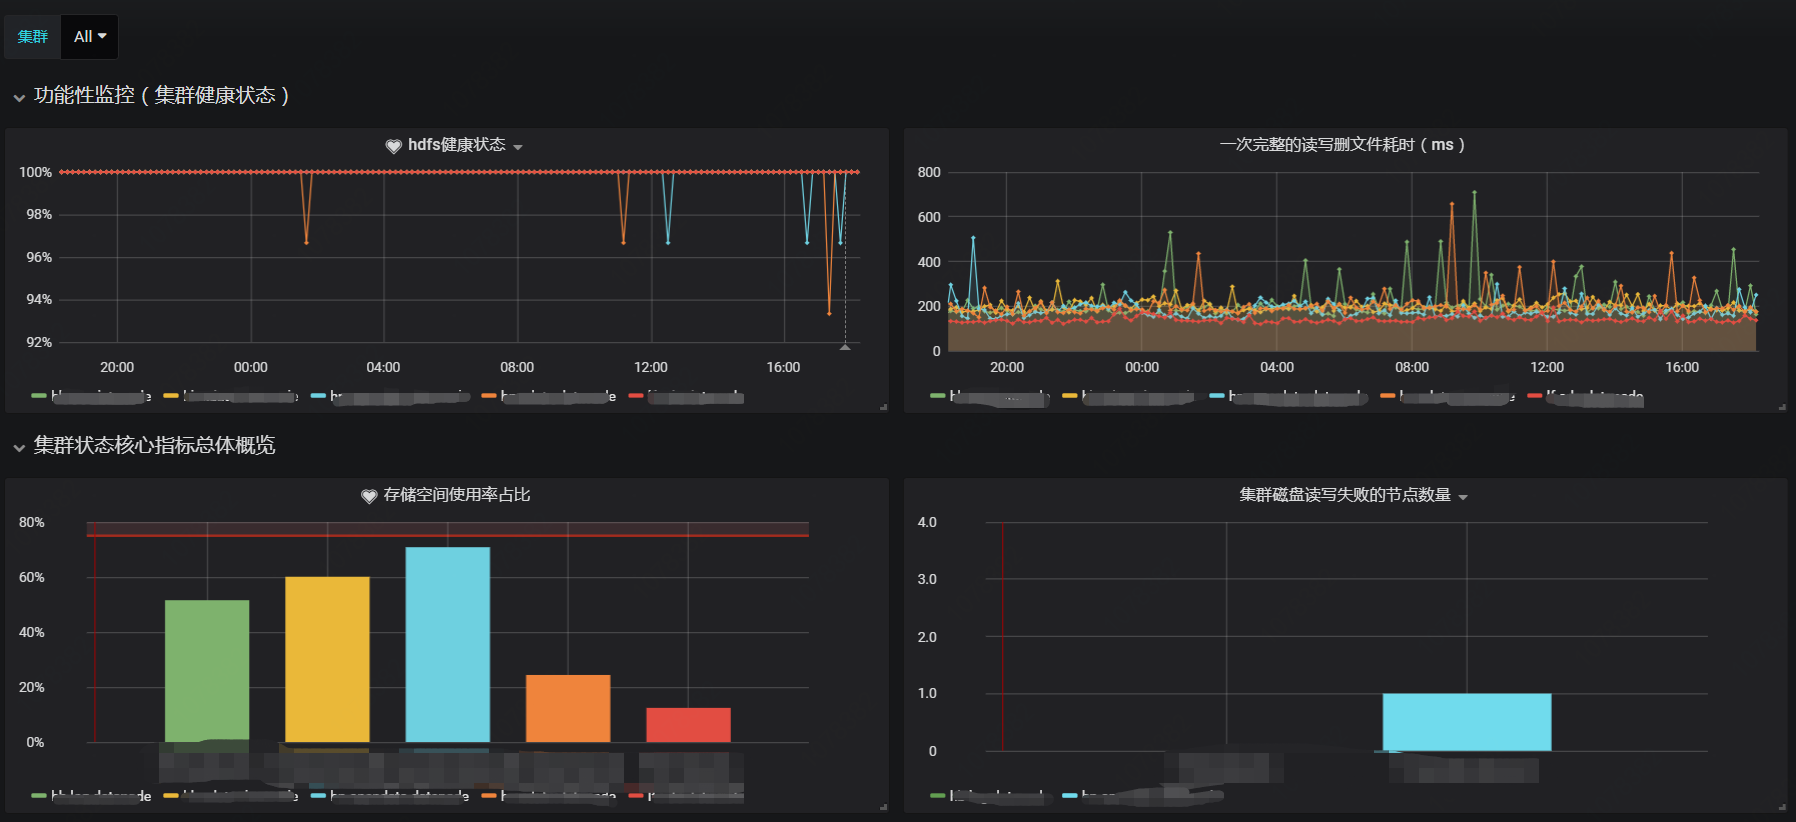This screenshot has height=822, width=1796.
Task: Select the orange bar in storage usage chart
Action: pyautogui.click(x=568, y=708)
